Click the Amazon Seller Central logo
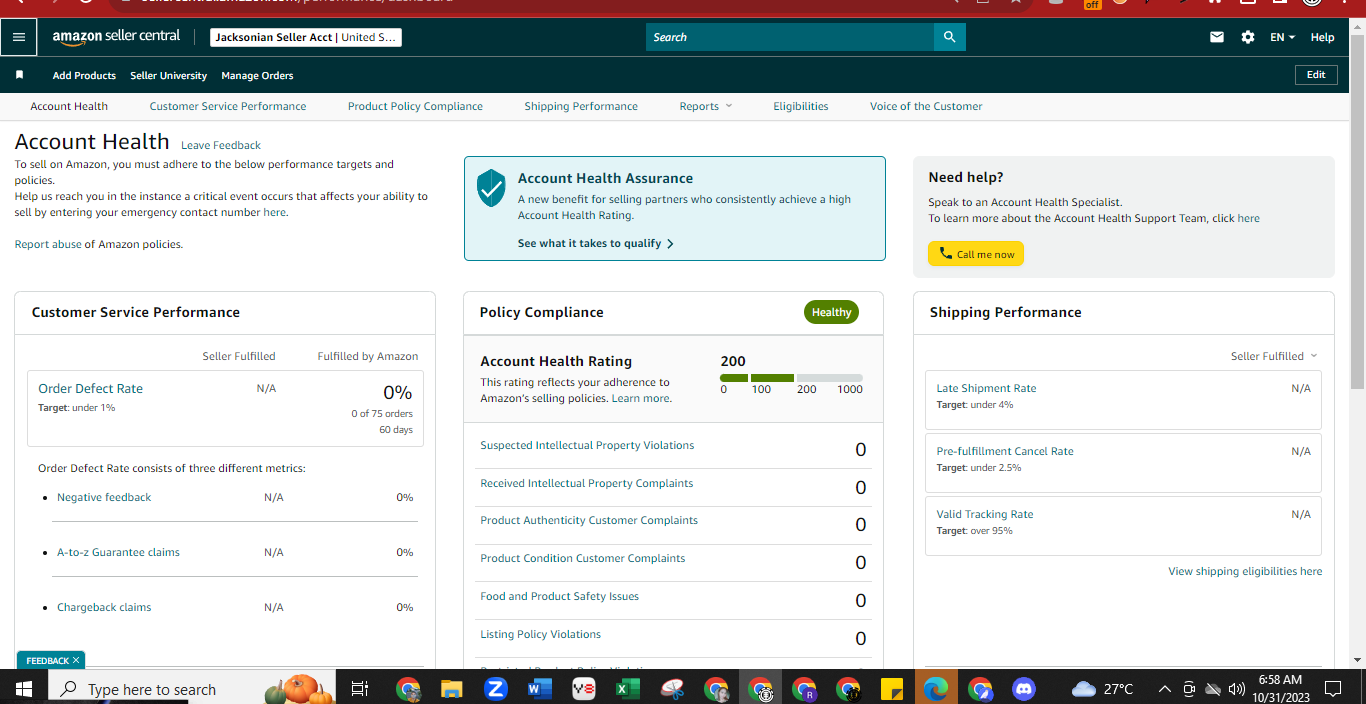1366x704 pixels. click(x=116, y=37)
